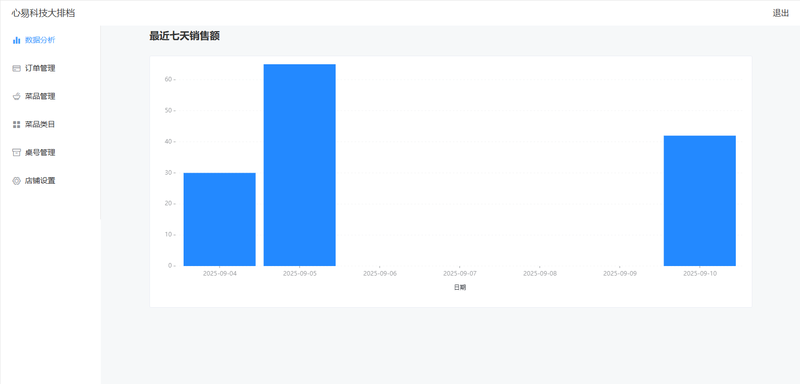Click the 心易科技大排档 title
This screenshot has height=384, width=800.
tap(43, 13)
